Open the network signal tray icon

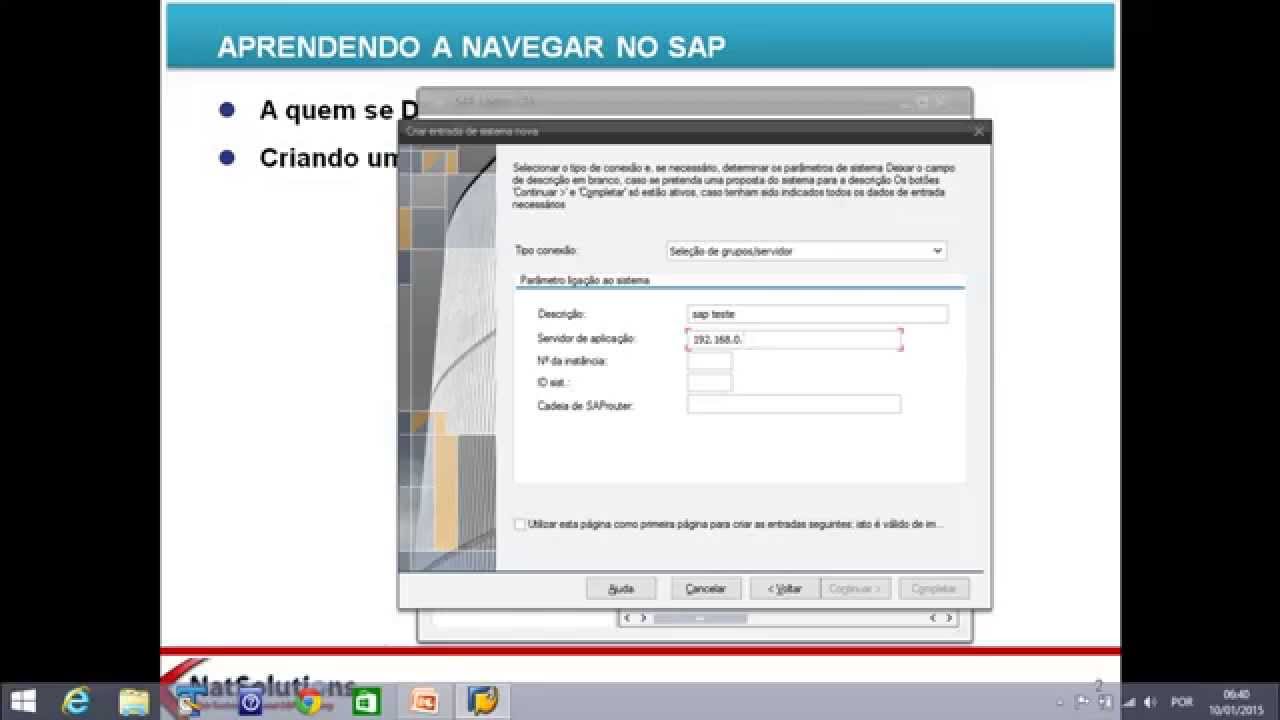pos(1129,702)
